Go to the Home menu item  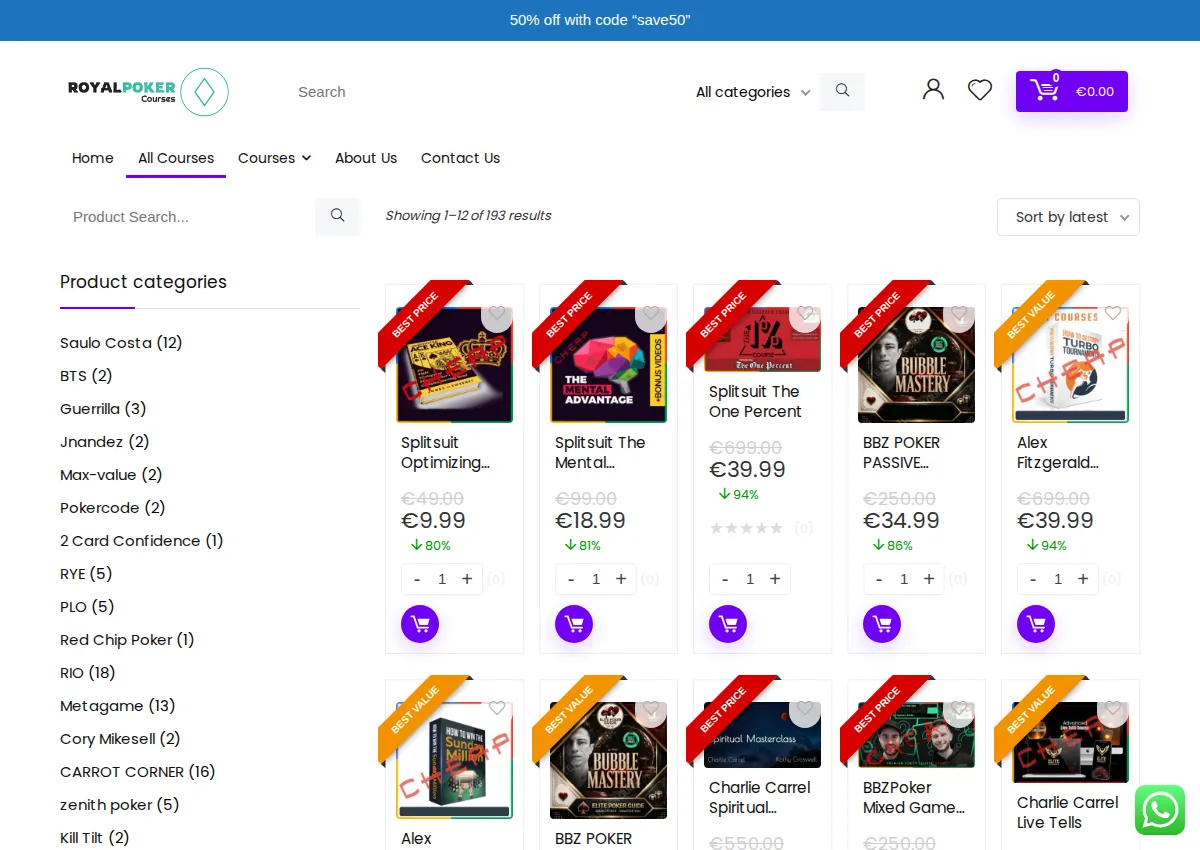[x=93, y=158]
